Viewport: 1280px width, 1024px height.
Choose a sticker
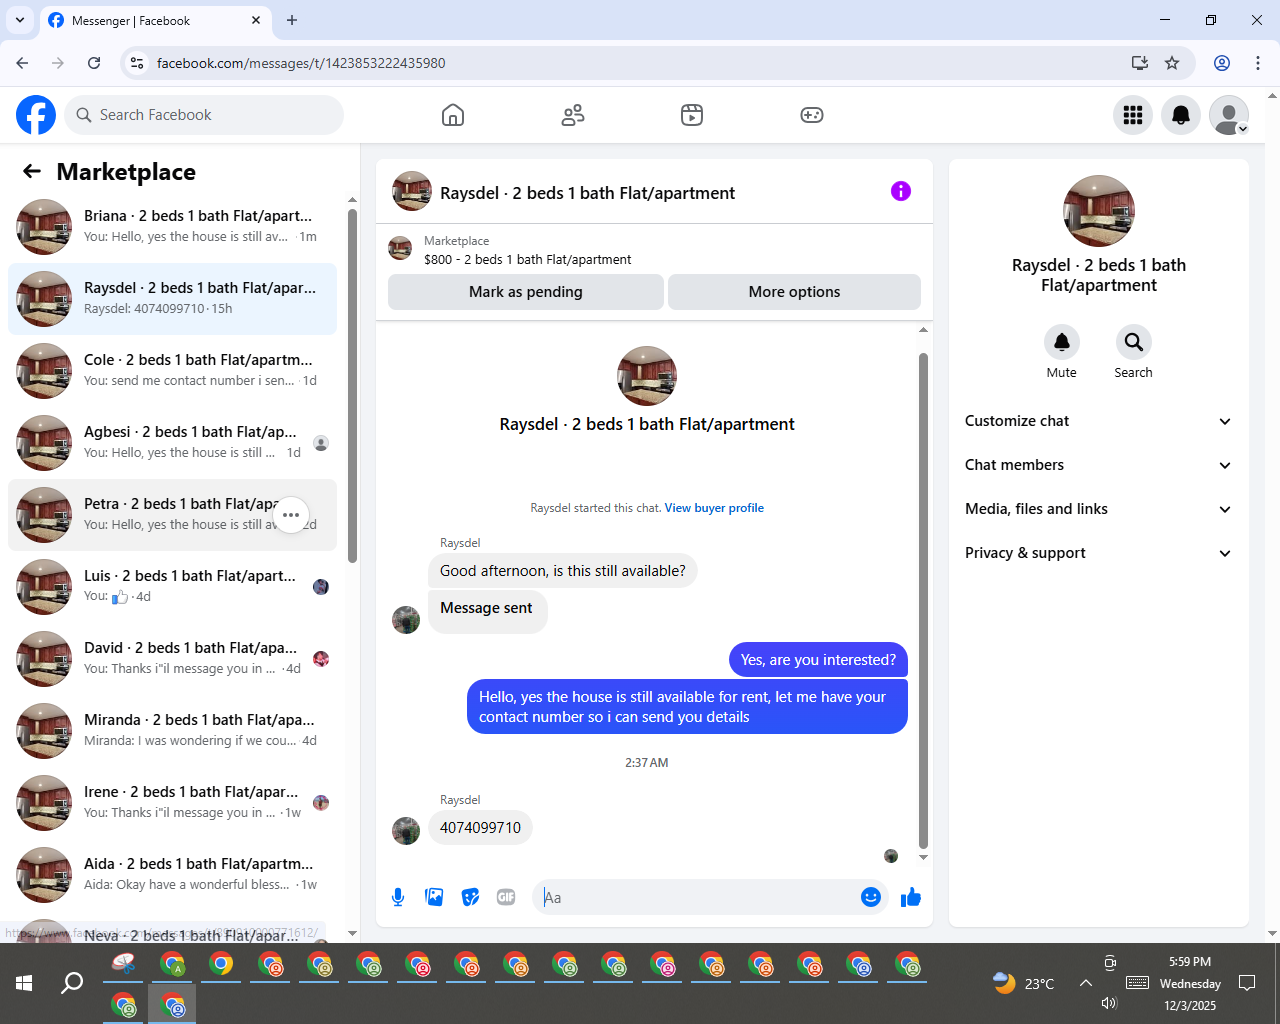(470, 897)
